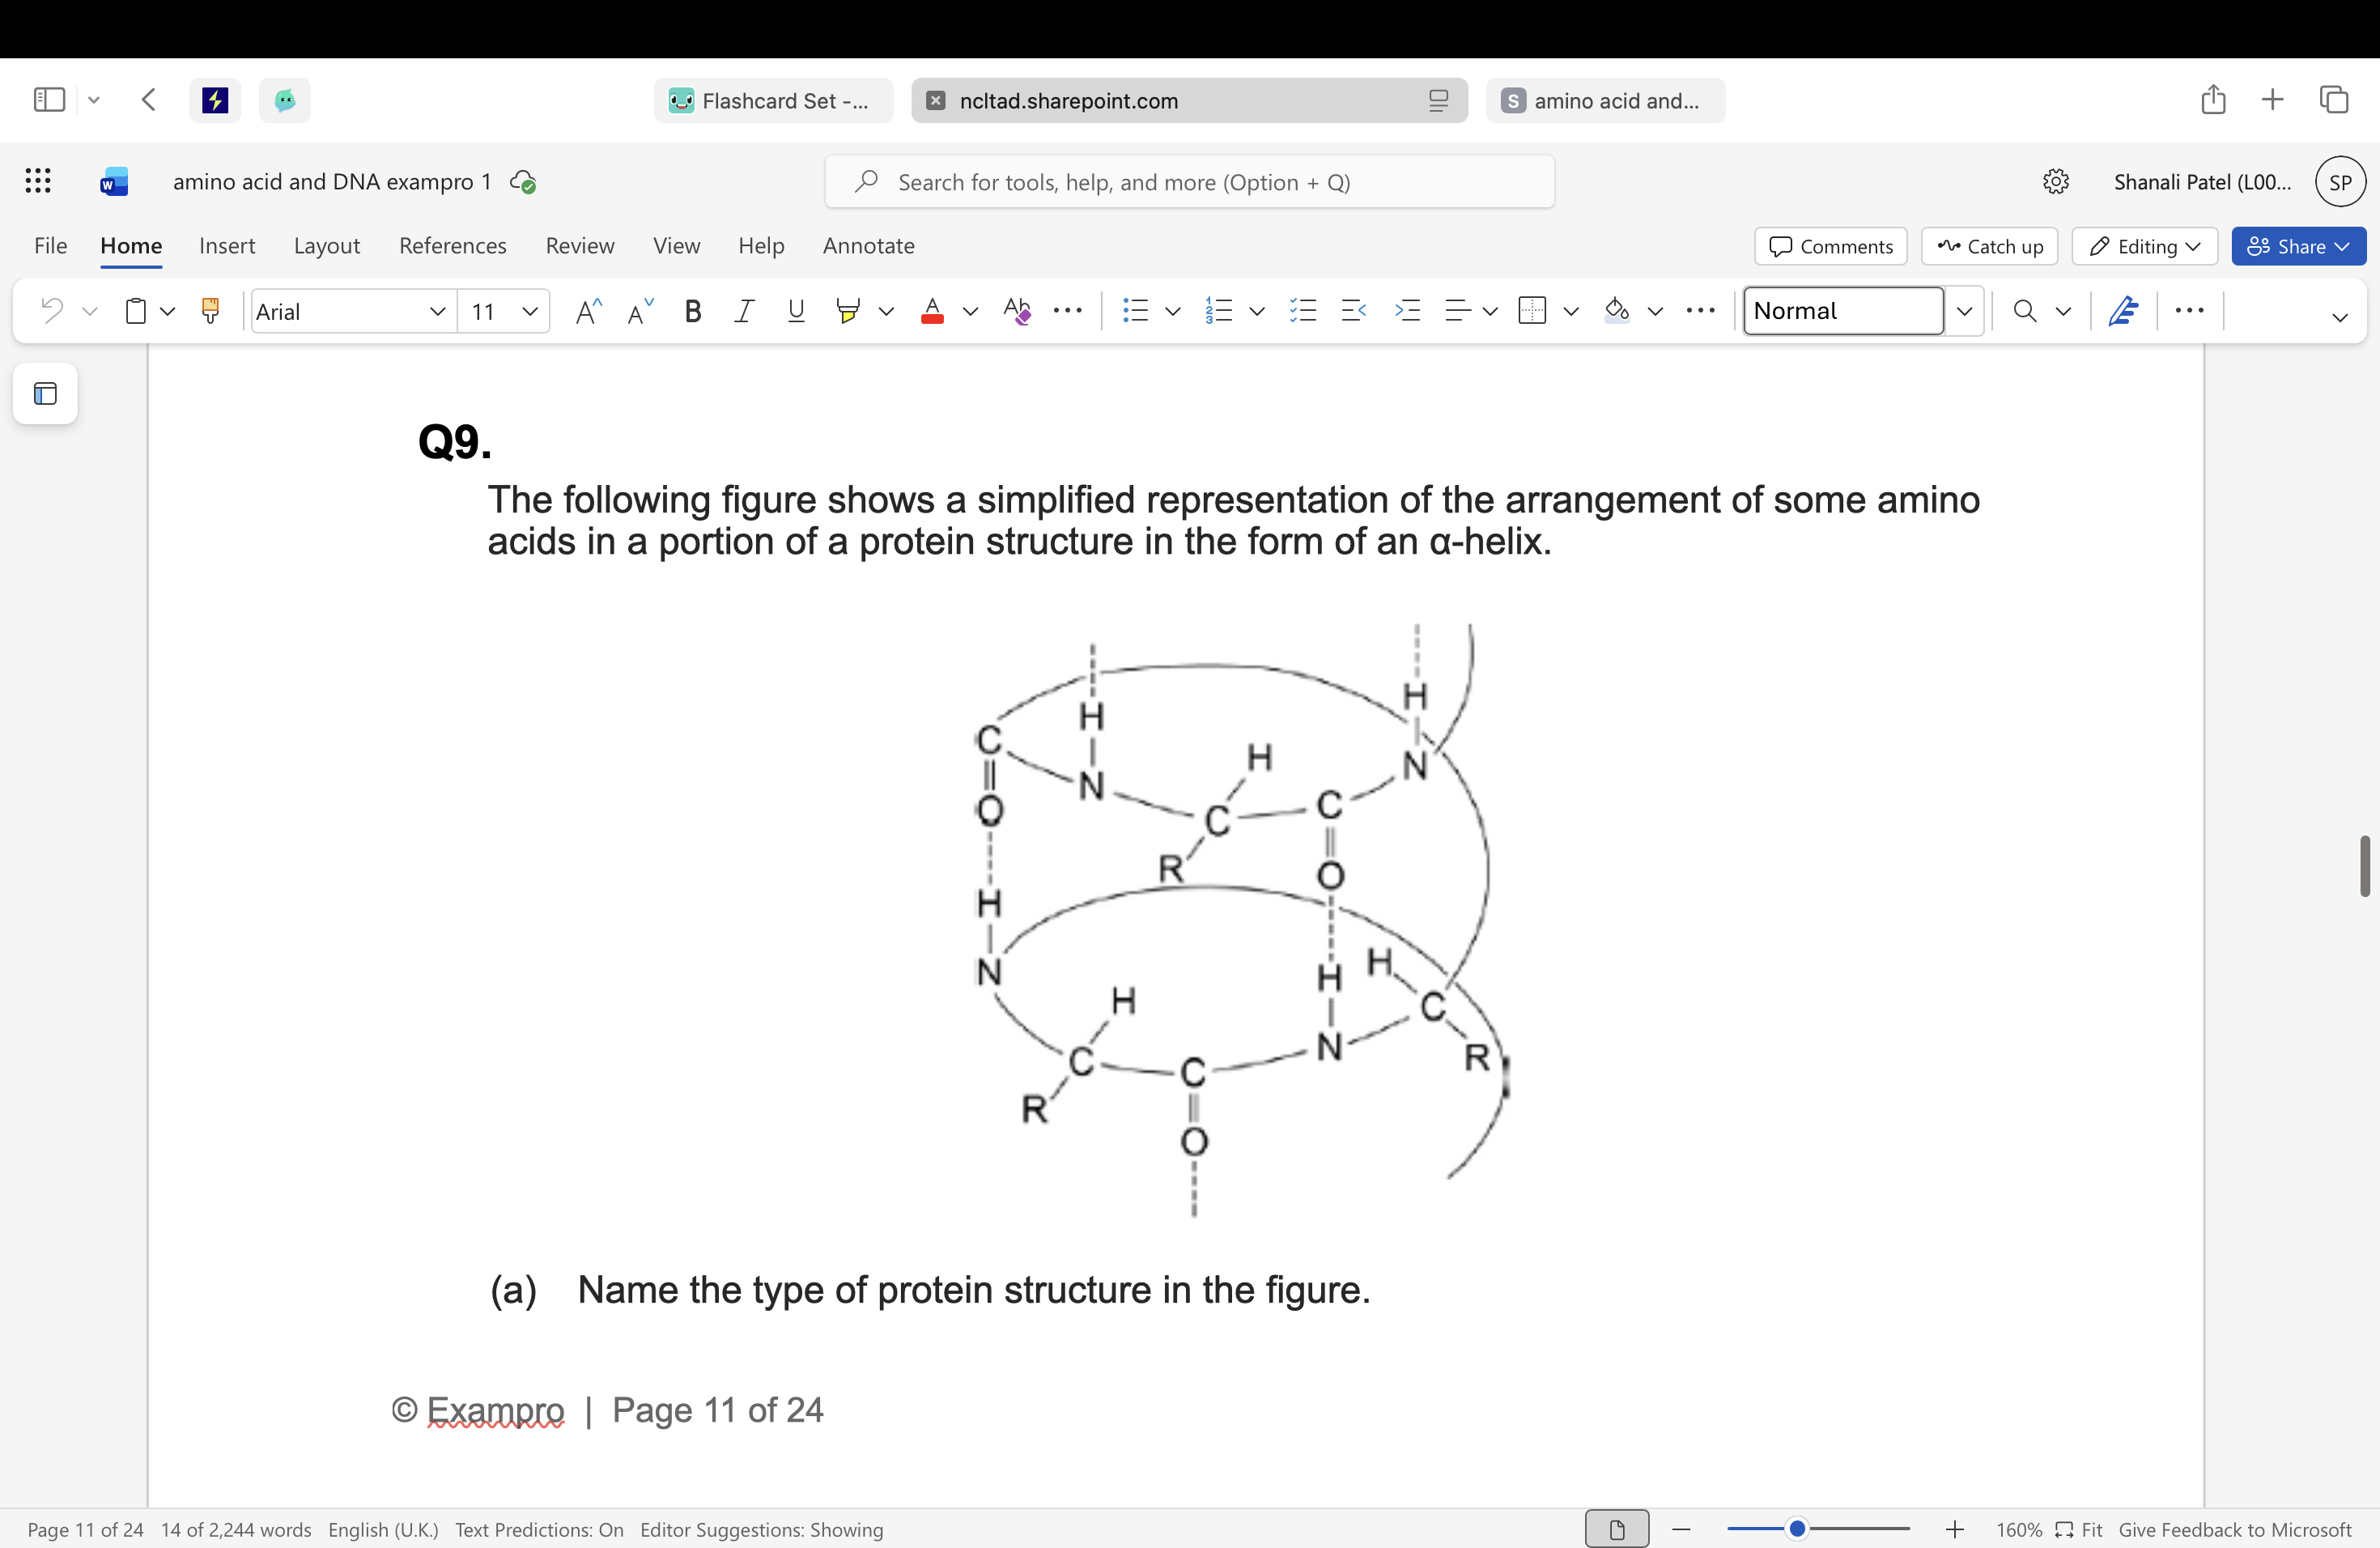Open the File menu

tap(50, 246)
